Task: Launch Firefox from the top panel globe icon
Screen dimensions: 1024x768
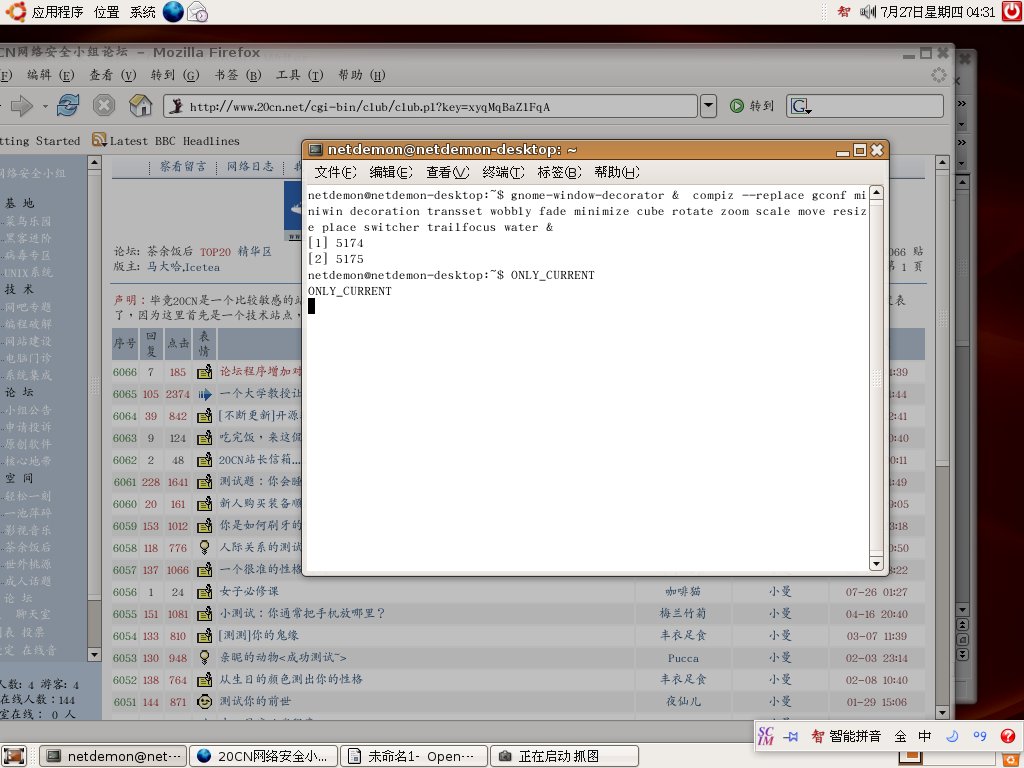Action: [x=173, y=12]
